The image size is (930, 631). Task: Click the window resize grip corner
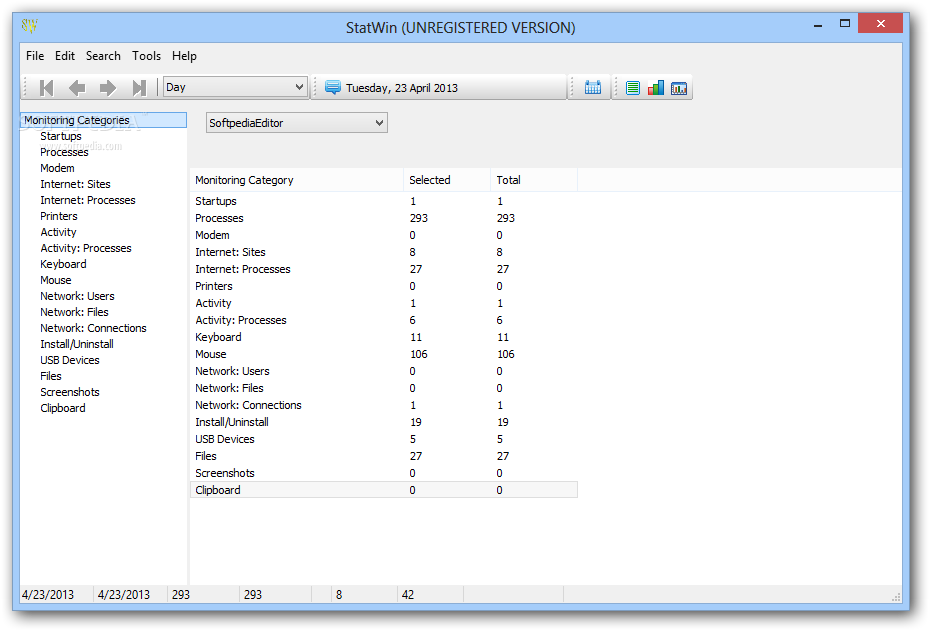[896, 597]
